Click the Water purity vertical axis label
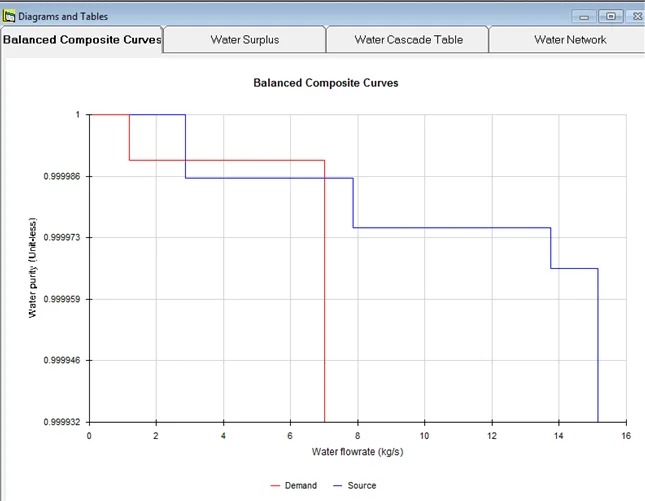This screenshot has width=645, height=501. pyautogui.click(x=33, y=267)
